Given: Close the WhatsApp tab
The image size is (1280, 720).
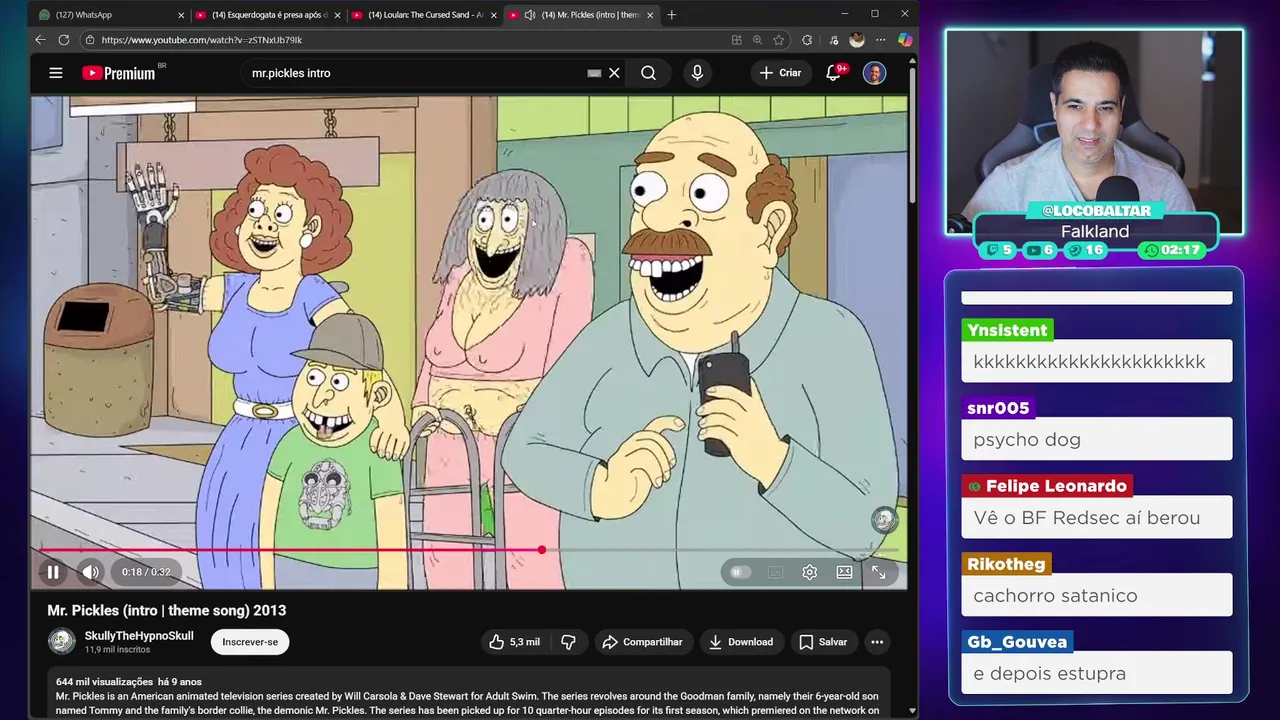Looking at the screenshot, I should 181,15.
